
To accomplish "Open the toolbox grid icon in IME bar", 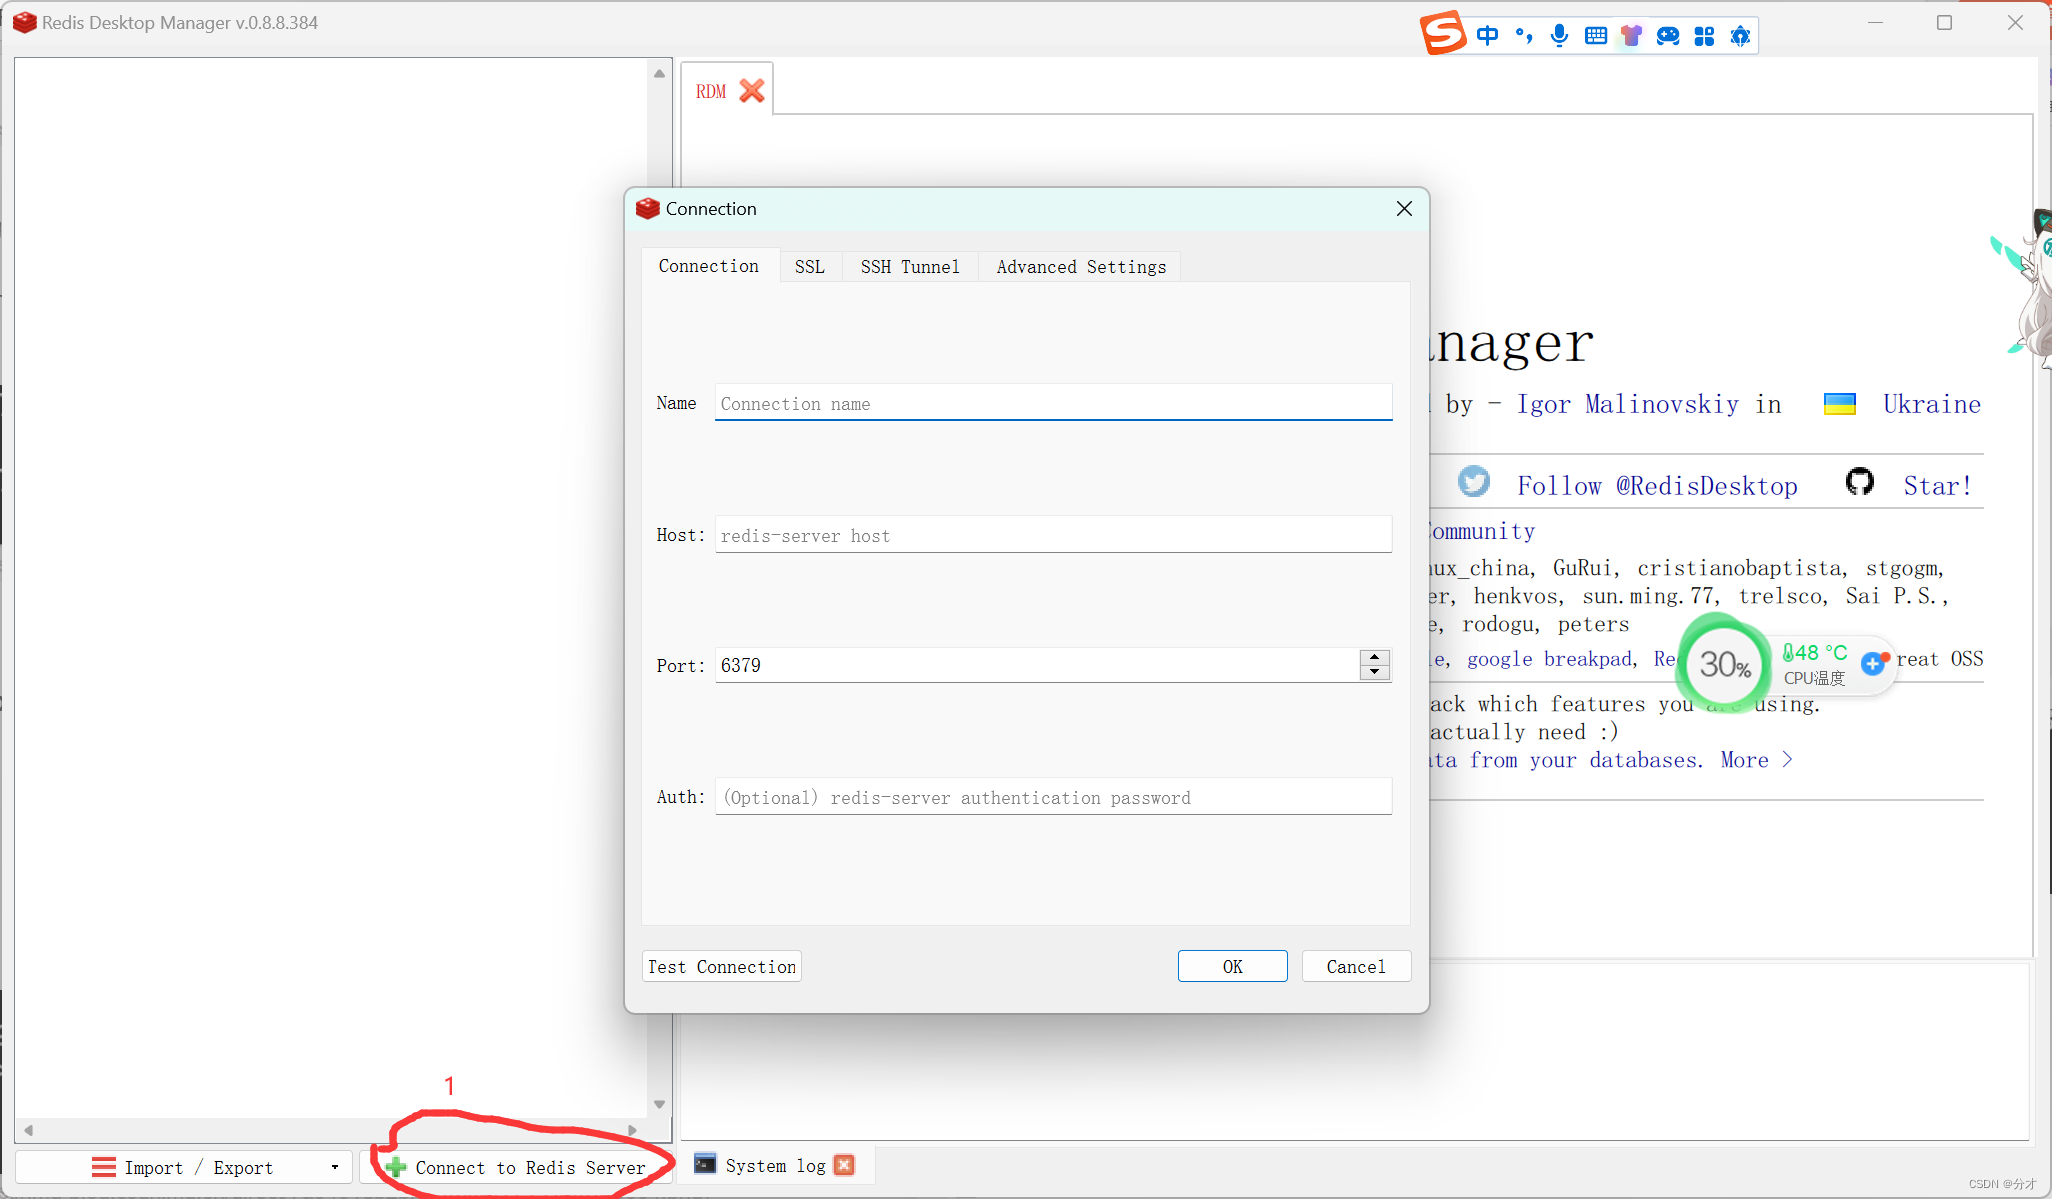I will (1705, 36).
